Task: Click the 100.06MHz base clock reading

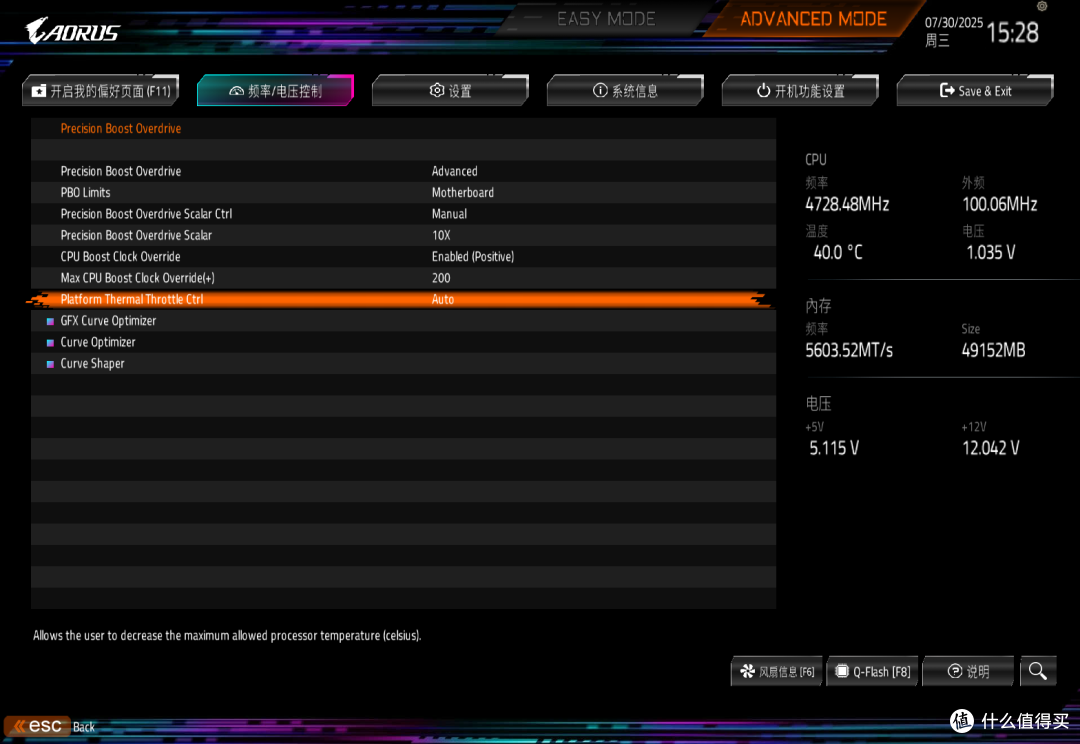Action: point(999,204)
